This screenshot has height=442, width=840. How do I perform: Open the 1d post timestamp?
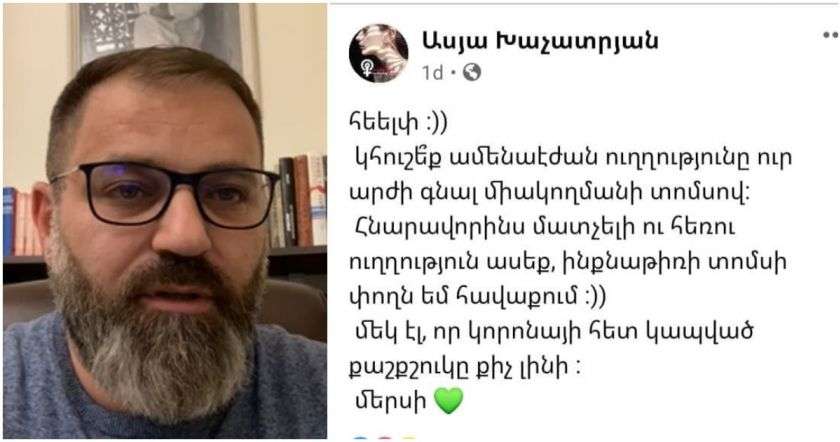pyautogui.click(x=432, y=73)
